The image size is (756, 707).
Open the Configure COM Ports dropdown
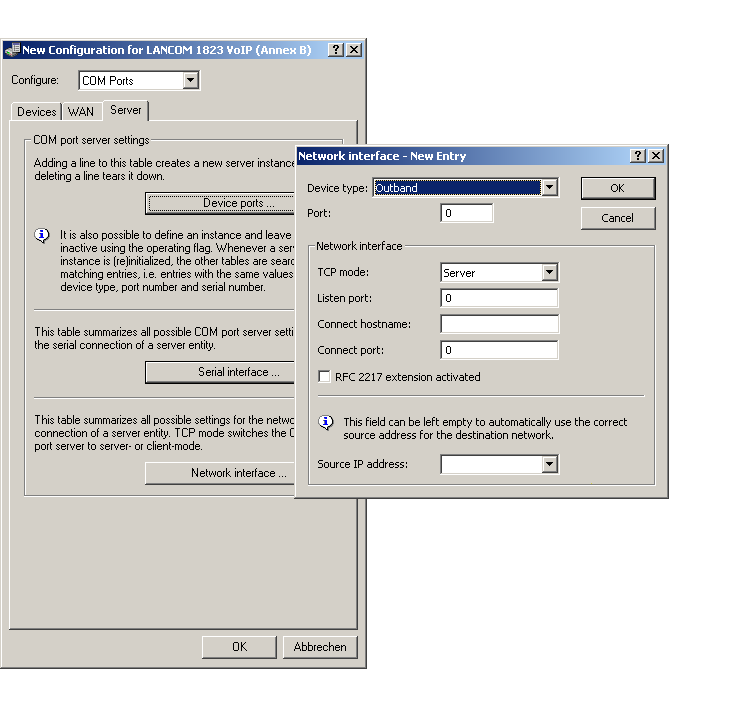pos(191,81)
